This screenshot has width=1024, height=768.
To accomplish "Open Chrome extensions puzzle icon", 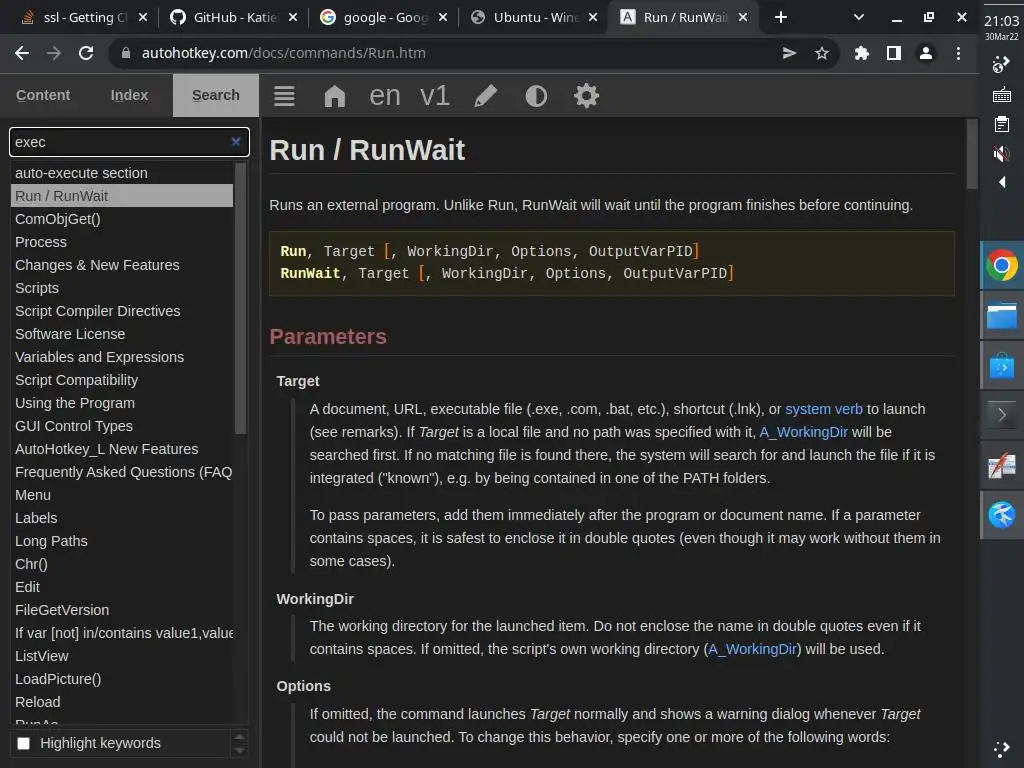I will click(861, 54).
